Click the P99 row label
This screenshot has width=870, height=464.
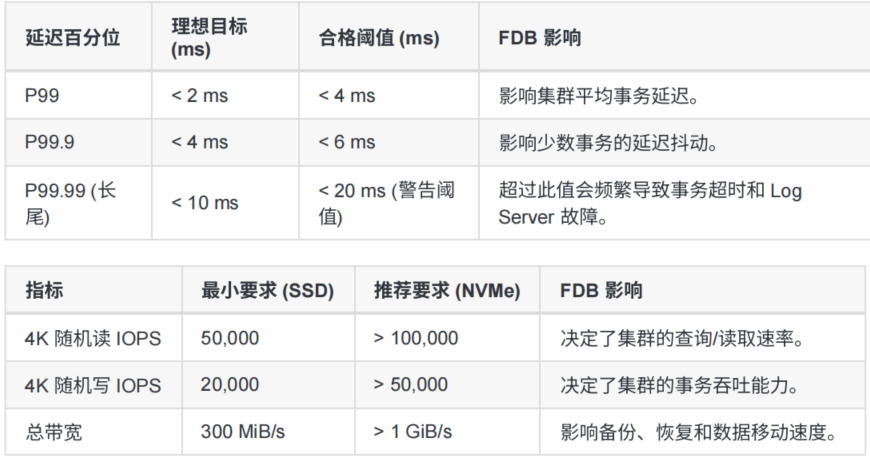tap(42, 95)
